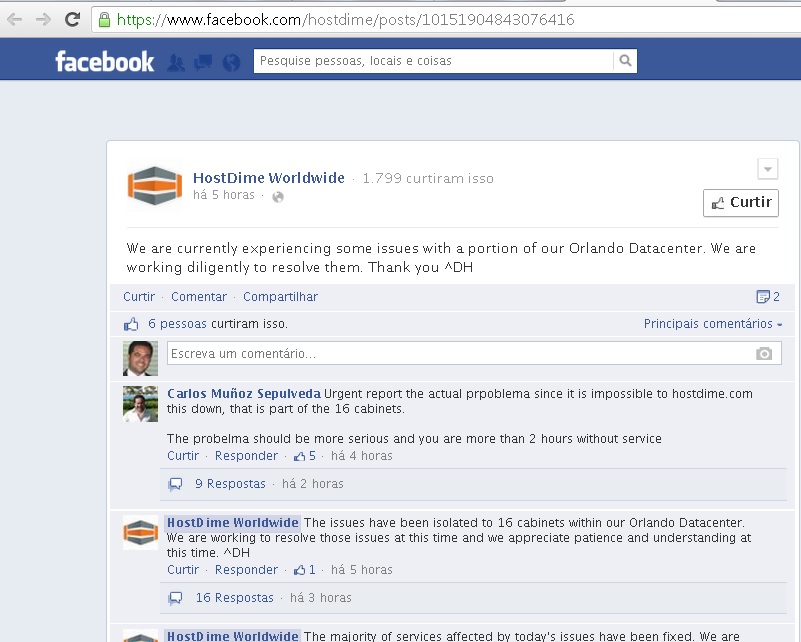Open post options dropdown arrow
The height and width of the screenshot is (642, 801).
point(767,168)
